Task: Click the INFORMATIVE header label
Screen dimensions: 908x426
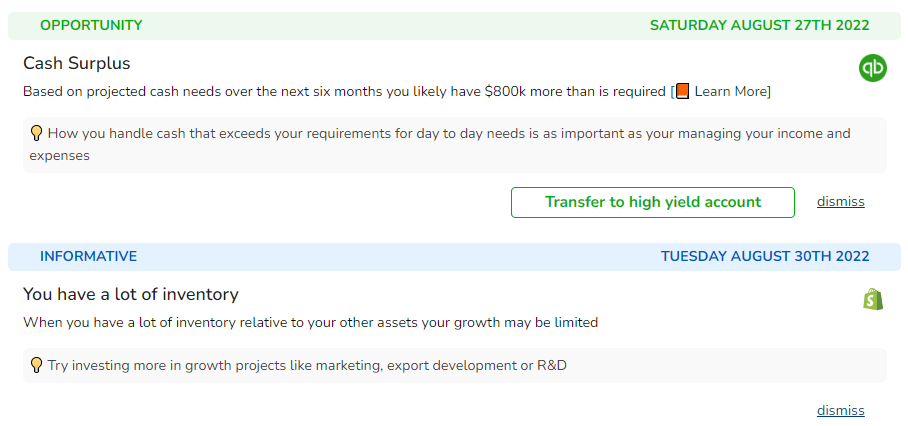Action: click(89, 256)
